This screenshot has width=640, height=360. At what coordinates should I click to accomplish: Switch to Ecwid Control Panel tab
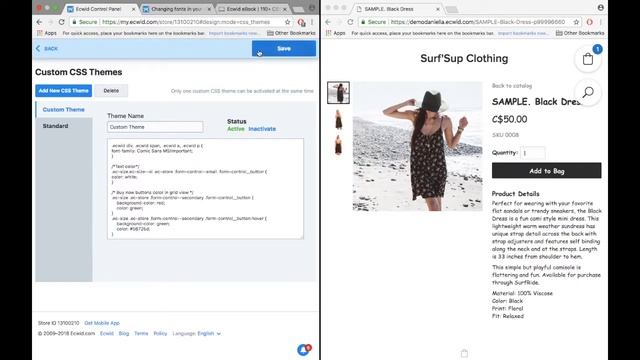pos(100,9)
